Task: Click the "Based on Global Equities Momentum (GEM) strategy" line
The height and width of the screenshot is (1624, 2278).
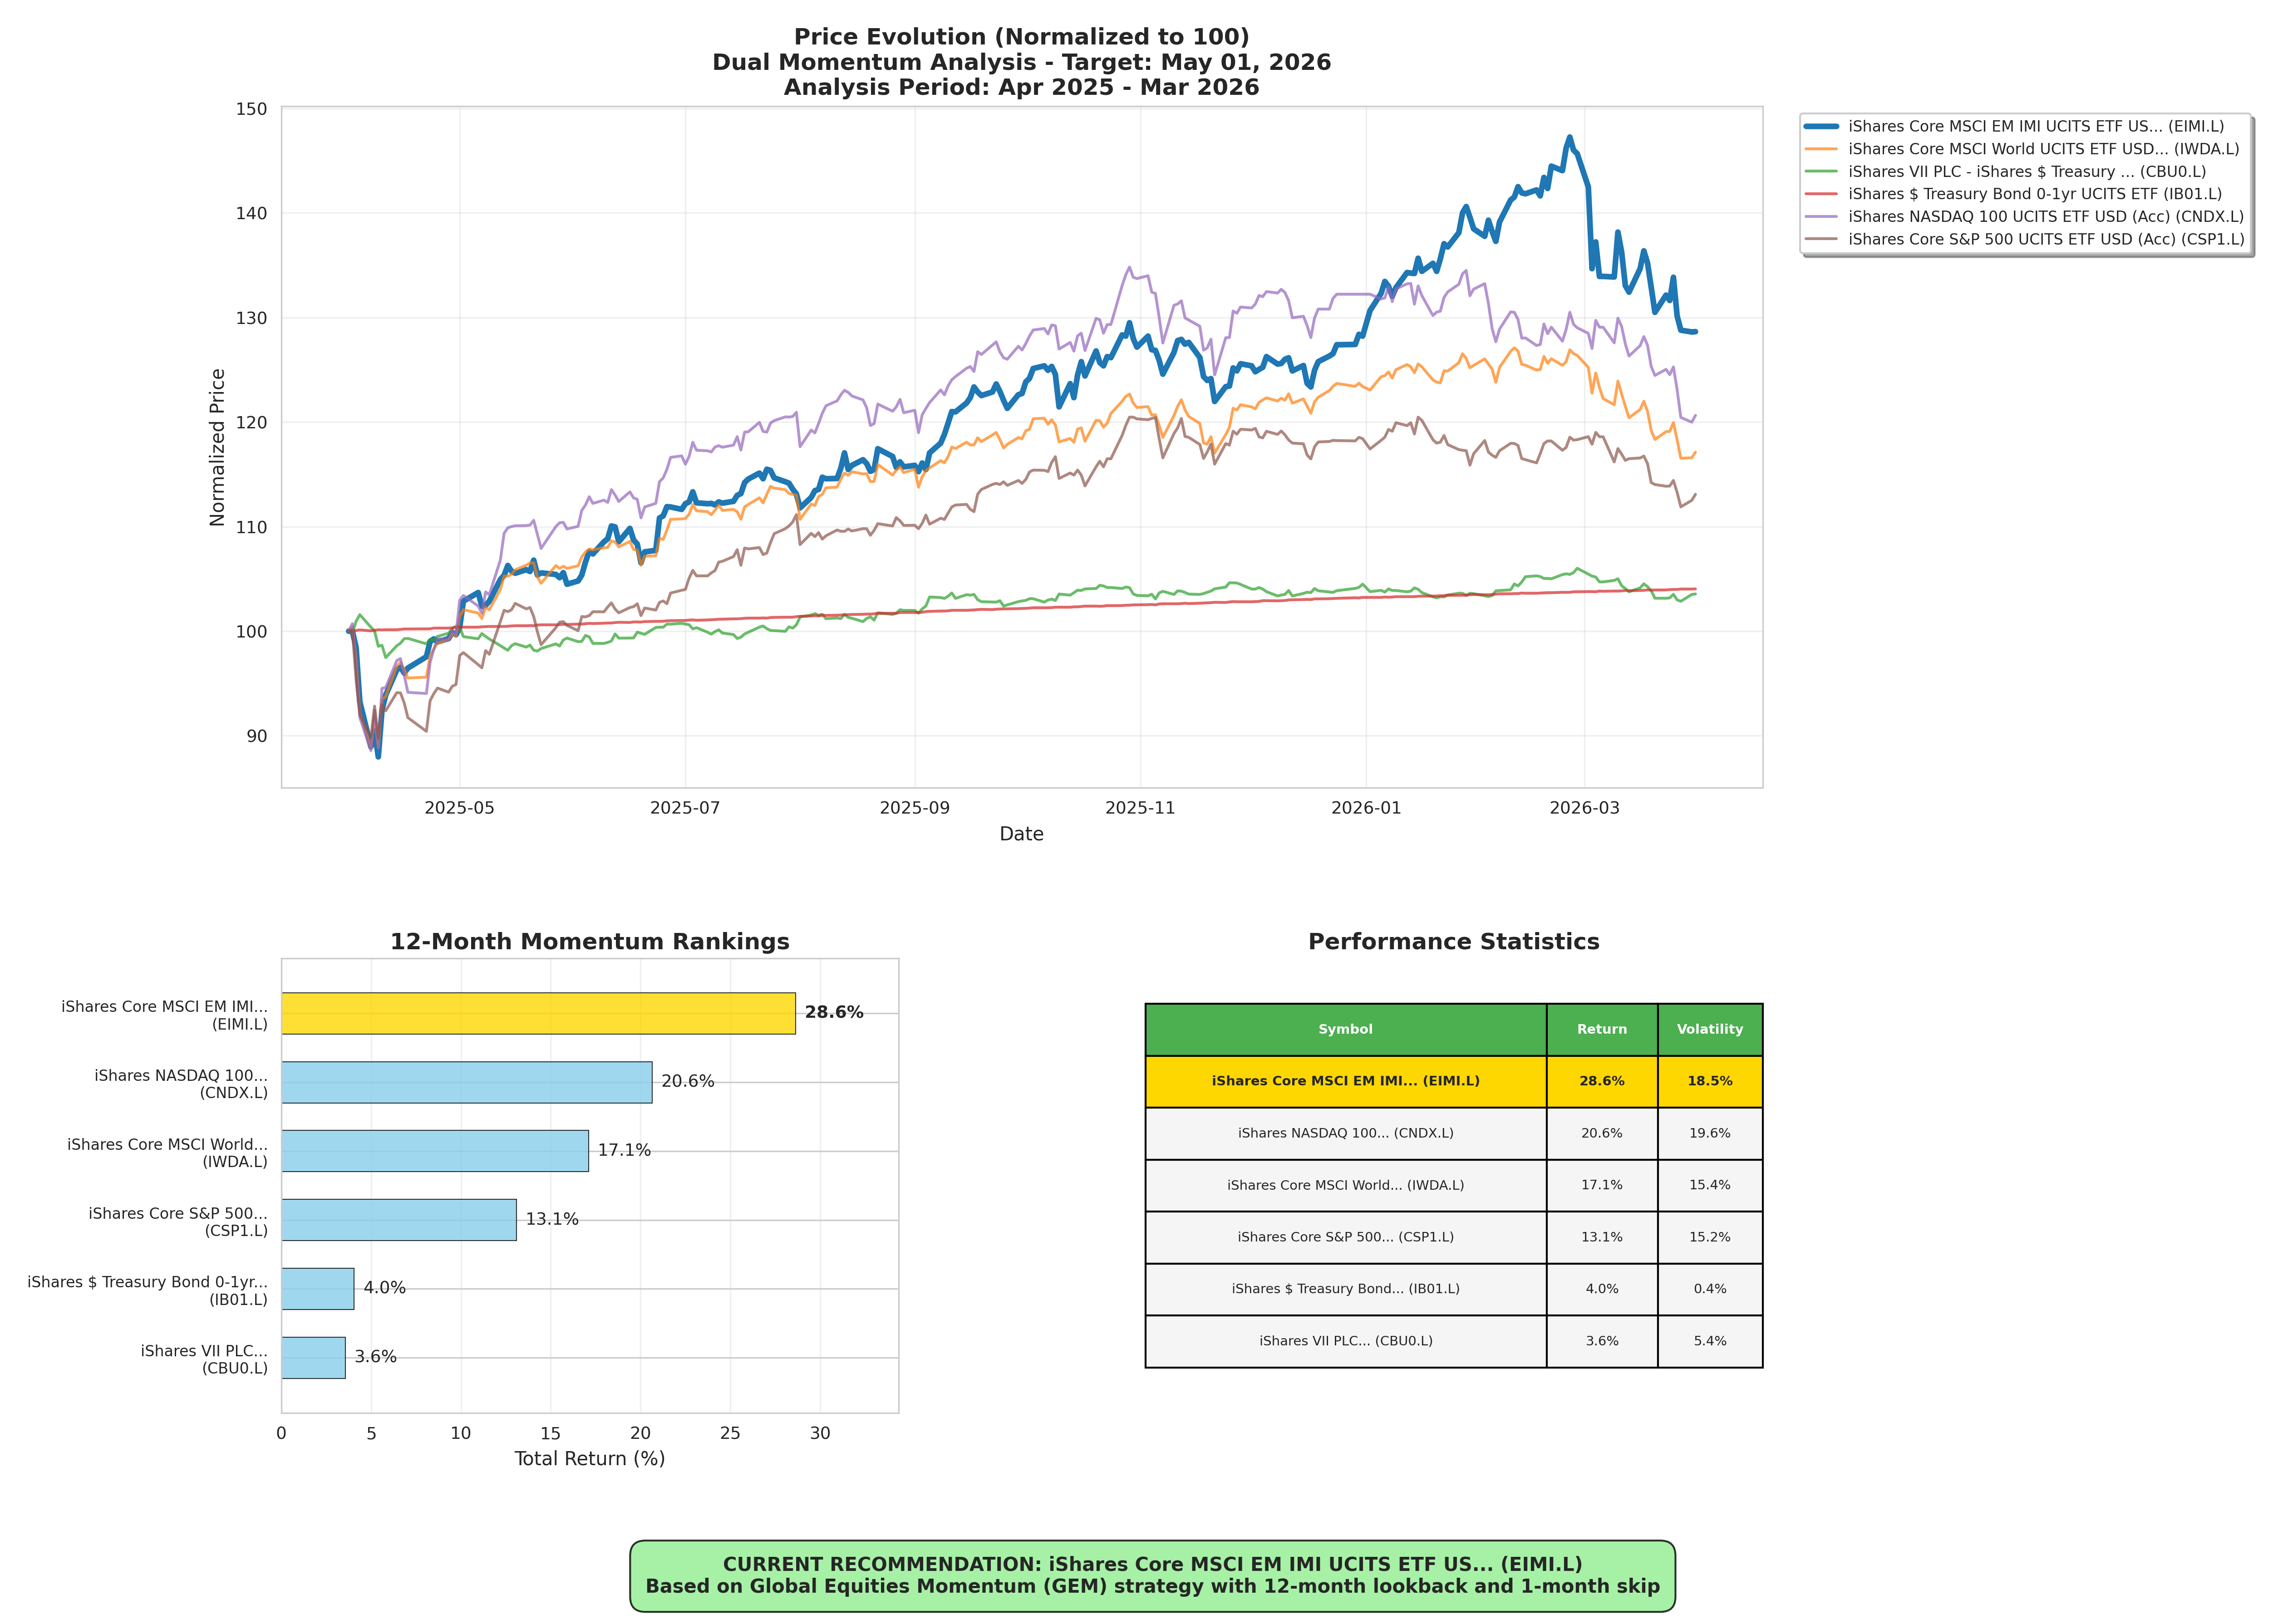Action: tap(1152, 1587)
